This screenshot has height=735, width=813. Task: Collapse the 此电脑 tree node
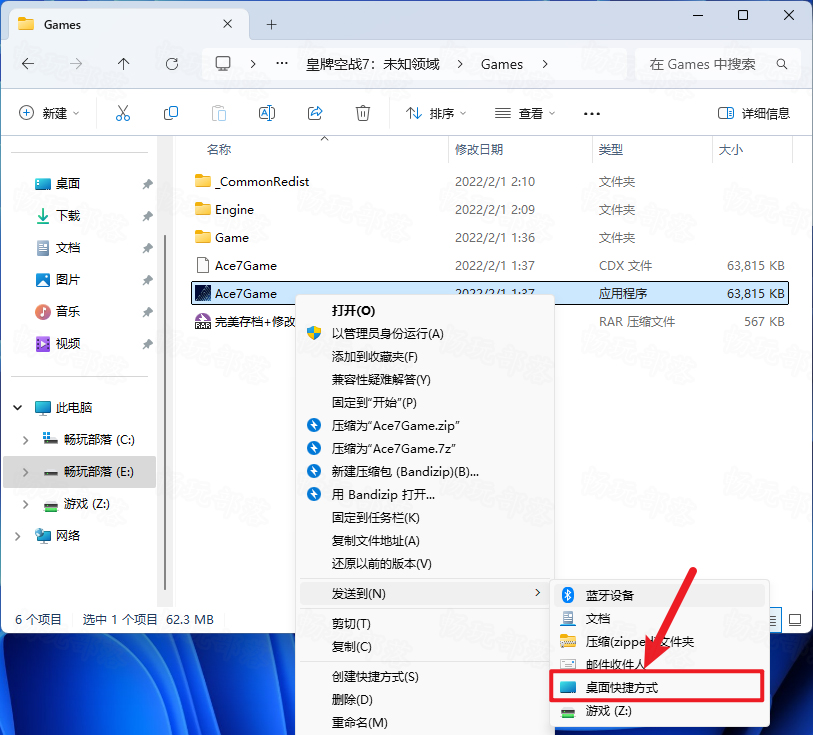pyautogui.click(x=18, y=407)
